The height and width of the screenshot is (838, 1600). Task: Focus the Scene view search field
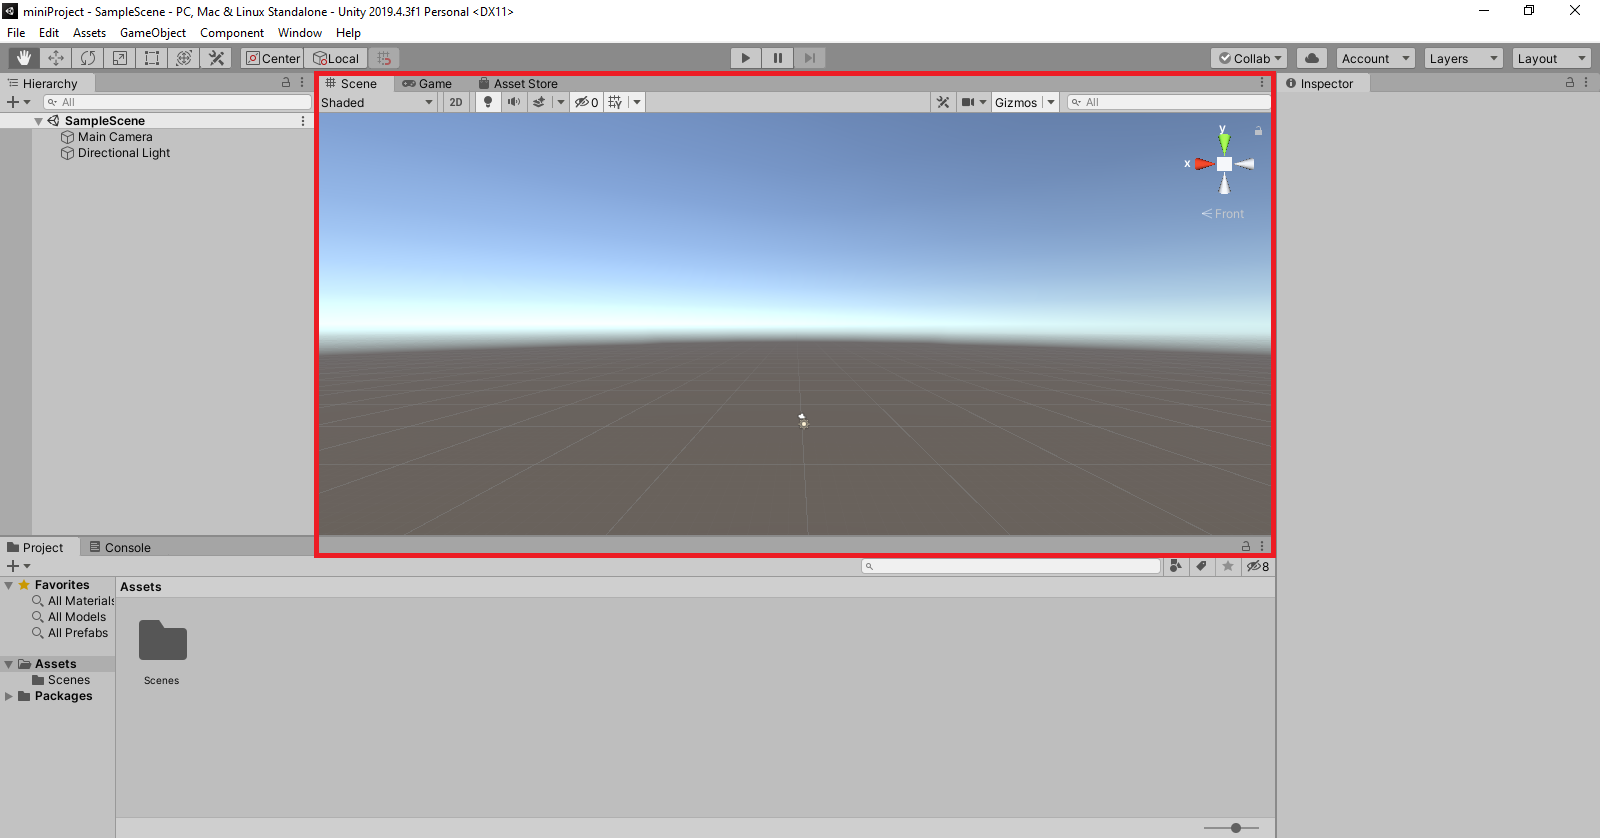tap(1169, 102)
